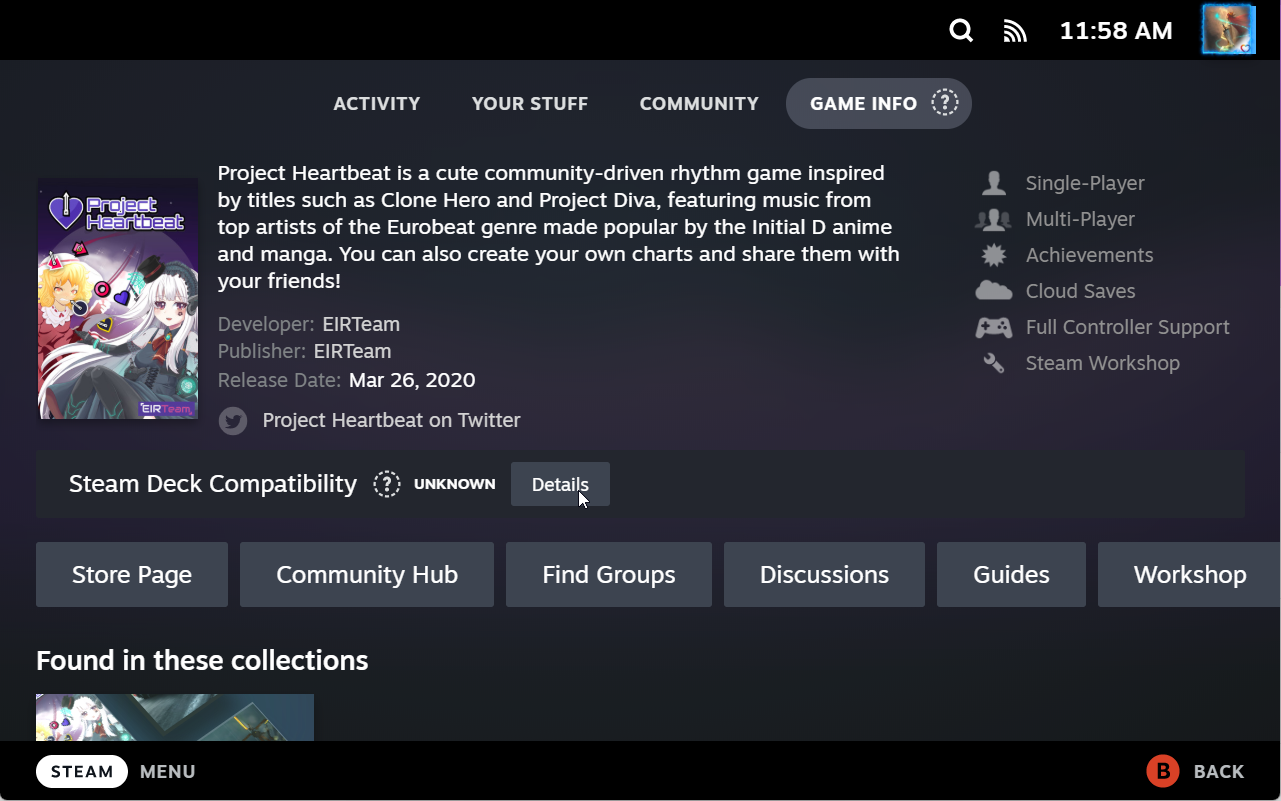
Task: Open the Workshop button
Action: coord(1189,575)
